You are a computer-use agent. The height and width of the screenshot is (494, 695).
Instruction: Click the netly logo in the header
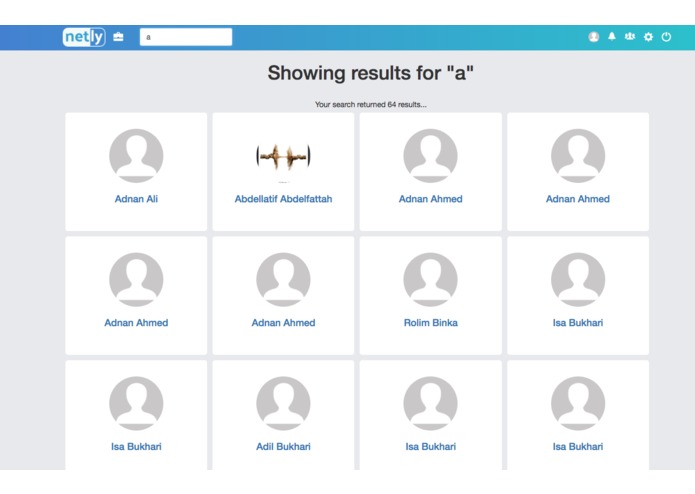[x=84, y=37]
